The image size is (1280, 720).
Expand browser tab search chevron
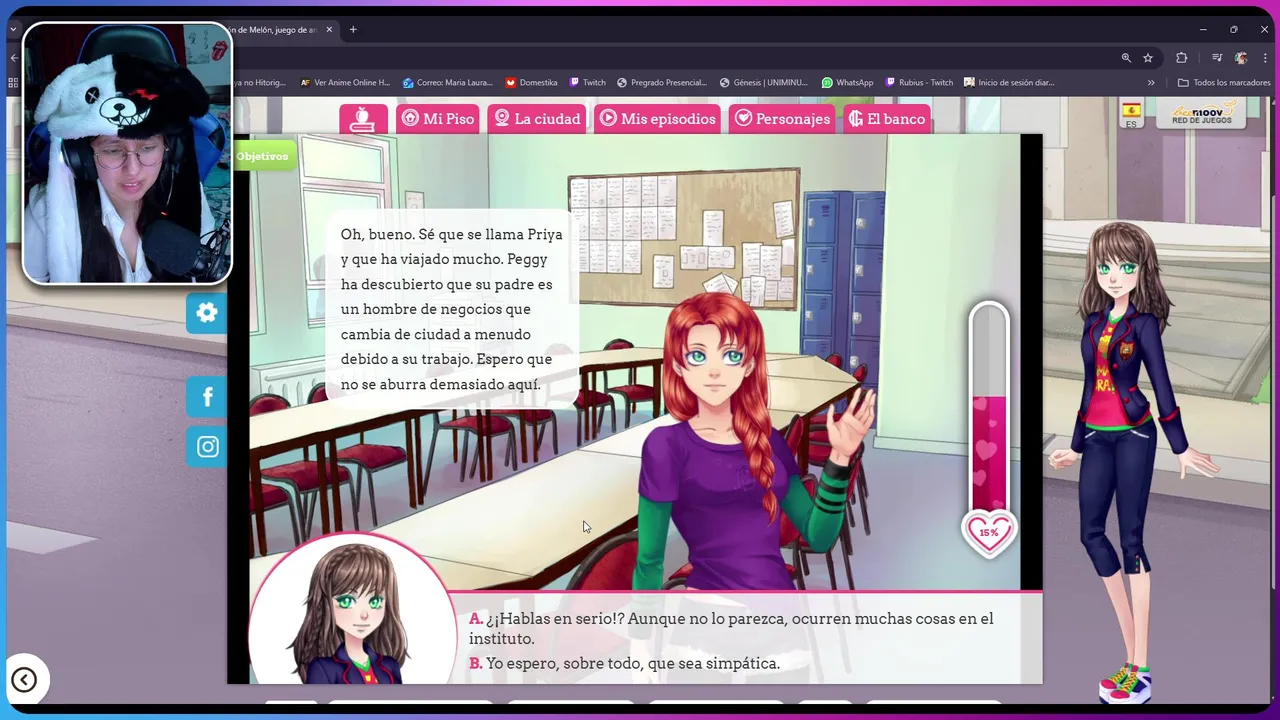click(13, 30)
